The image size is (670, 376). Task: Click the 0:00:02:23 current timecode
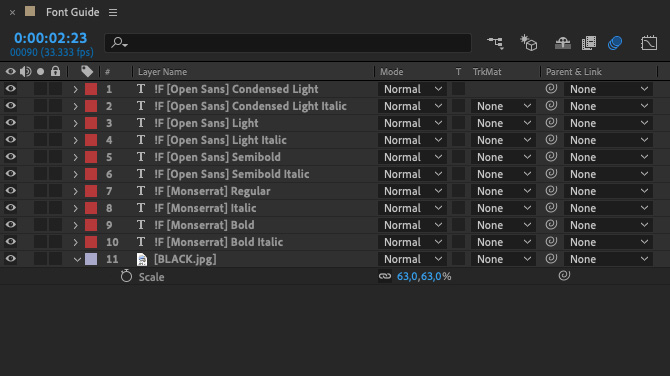[x=50, y=38]
